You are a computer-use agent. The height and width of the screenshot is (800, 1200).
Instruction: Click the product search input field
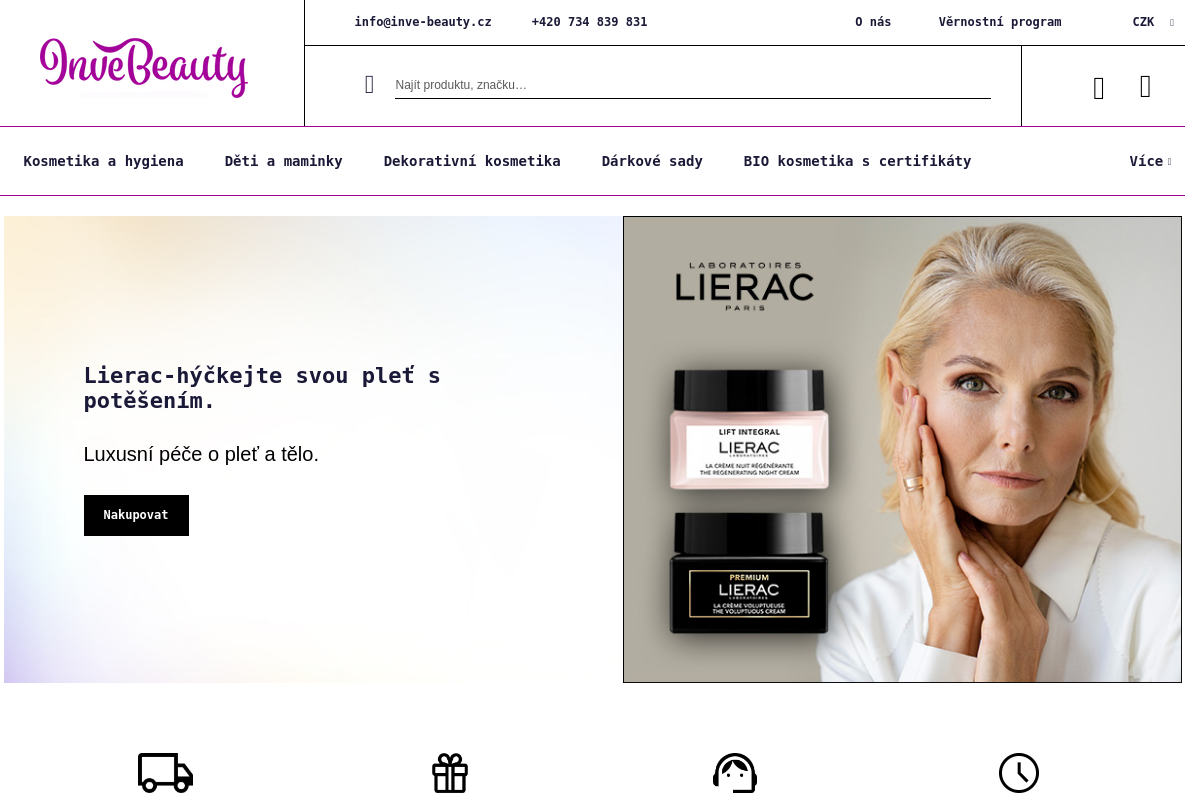693,85
